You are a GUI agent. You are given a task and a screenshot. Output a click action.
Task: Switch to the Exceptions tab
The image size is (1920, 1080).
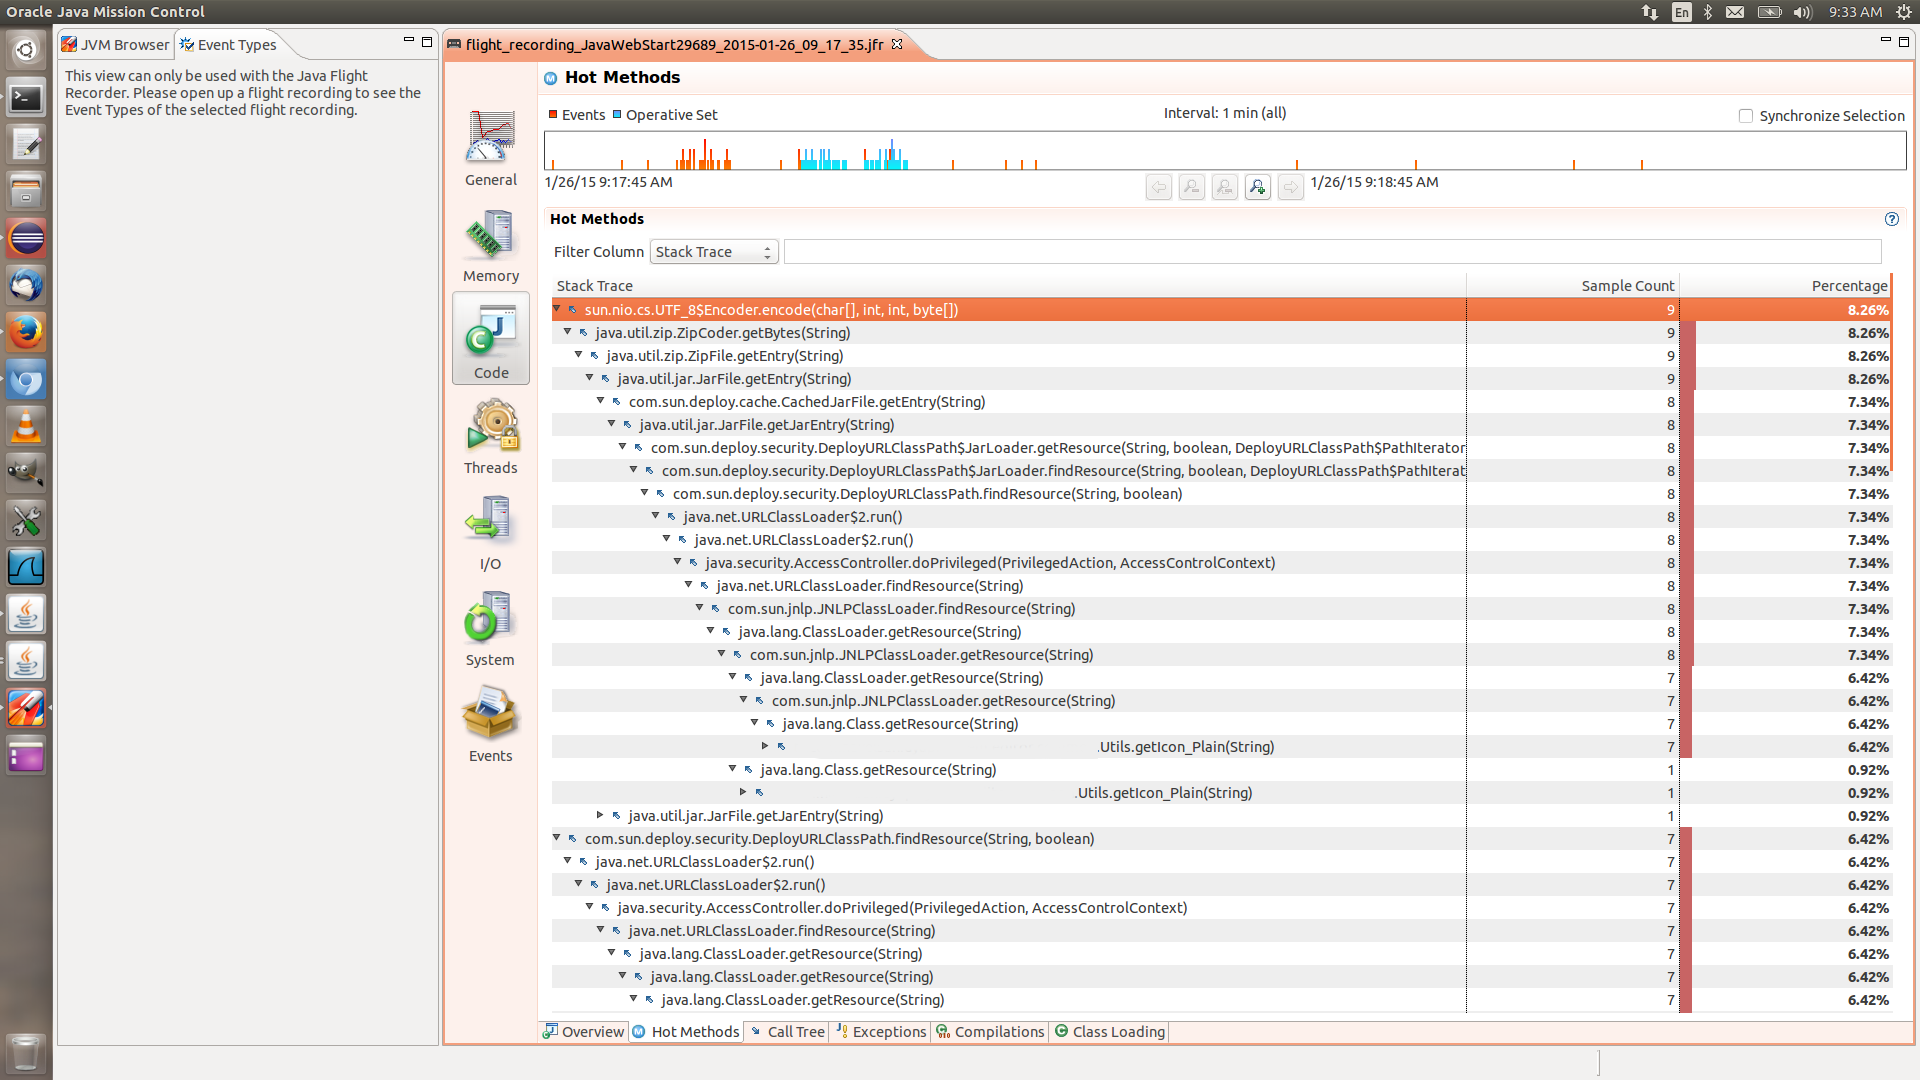pos(880,1031)
